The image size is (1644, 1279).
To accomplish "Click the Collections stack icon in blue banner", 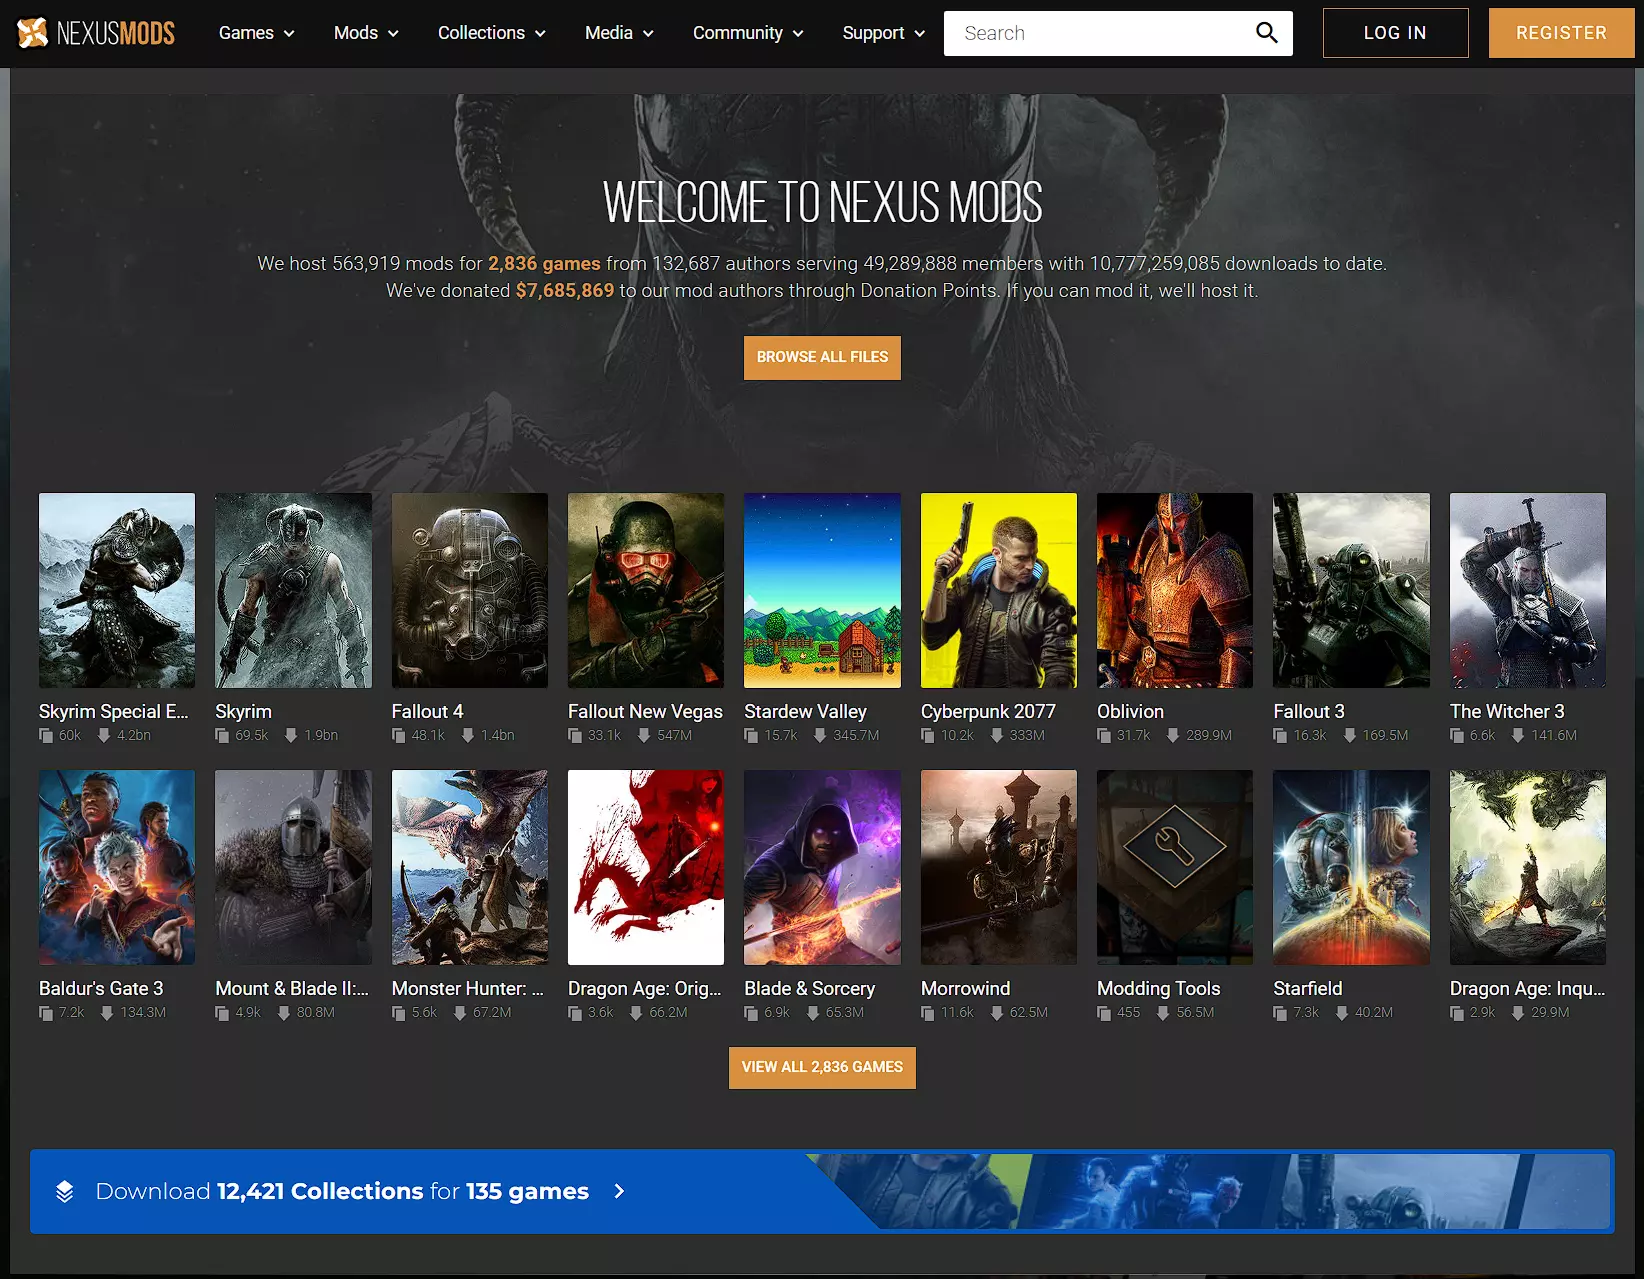I will [x=65, y=1191].
